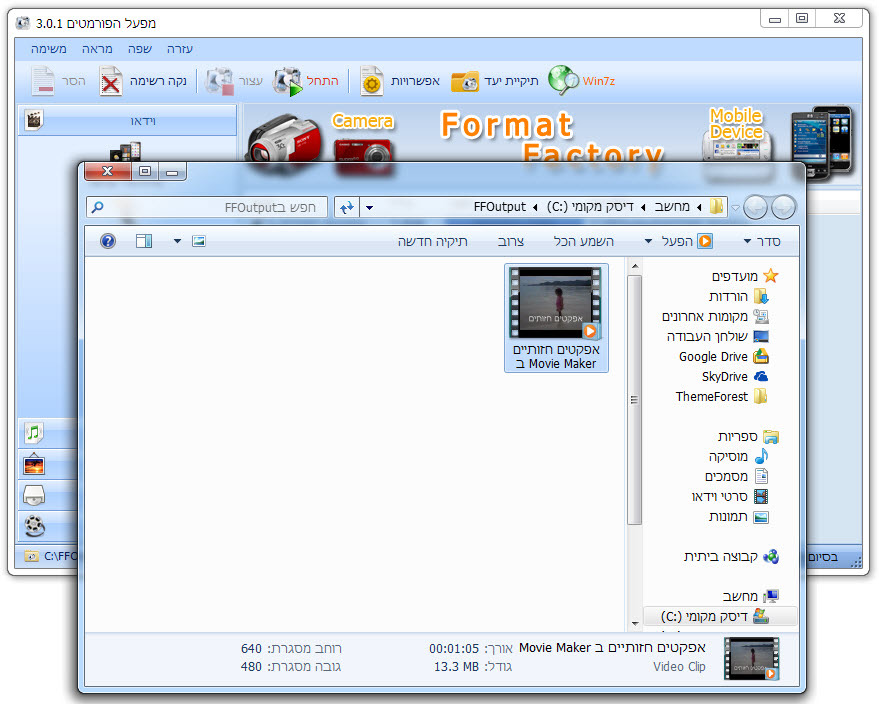Select דיסק מקומי (C:) in navigation pane
879x704 pixels.
pyautogui.click(x=715, y=616)
